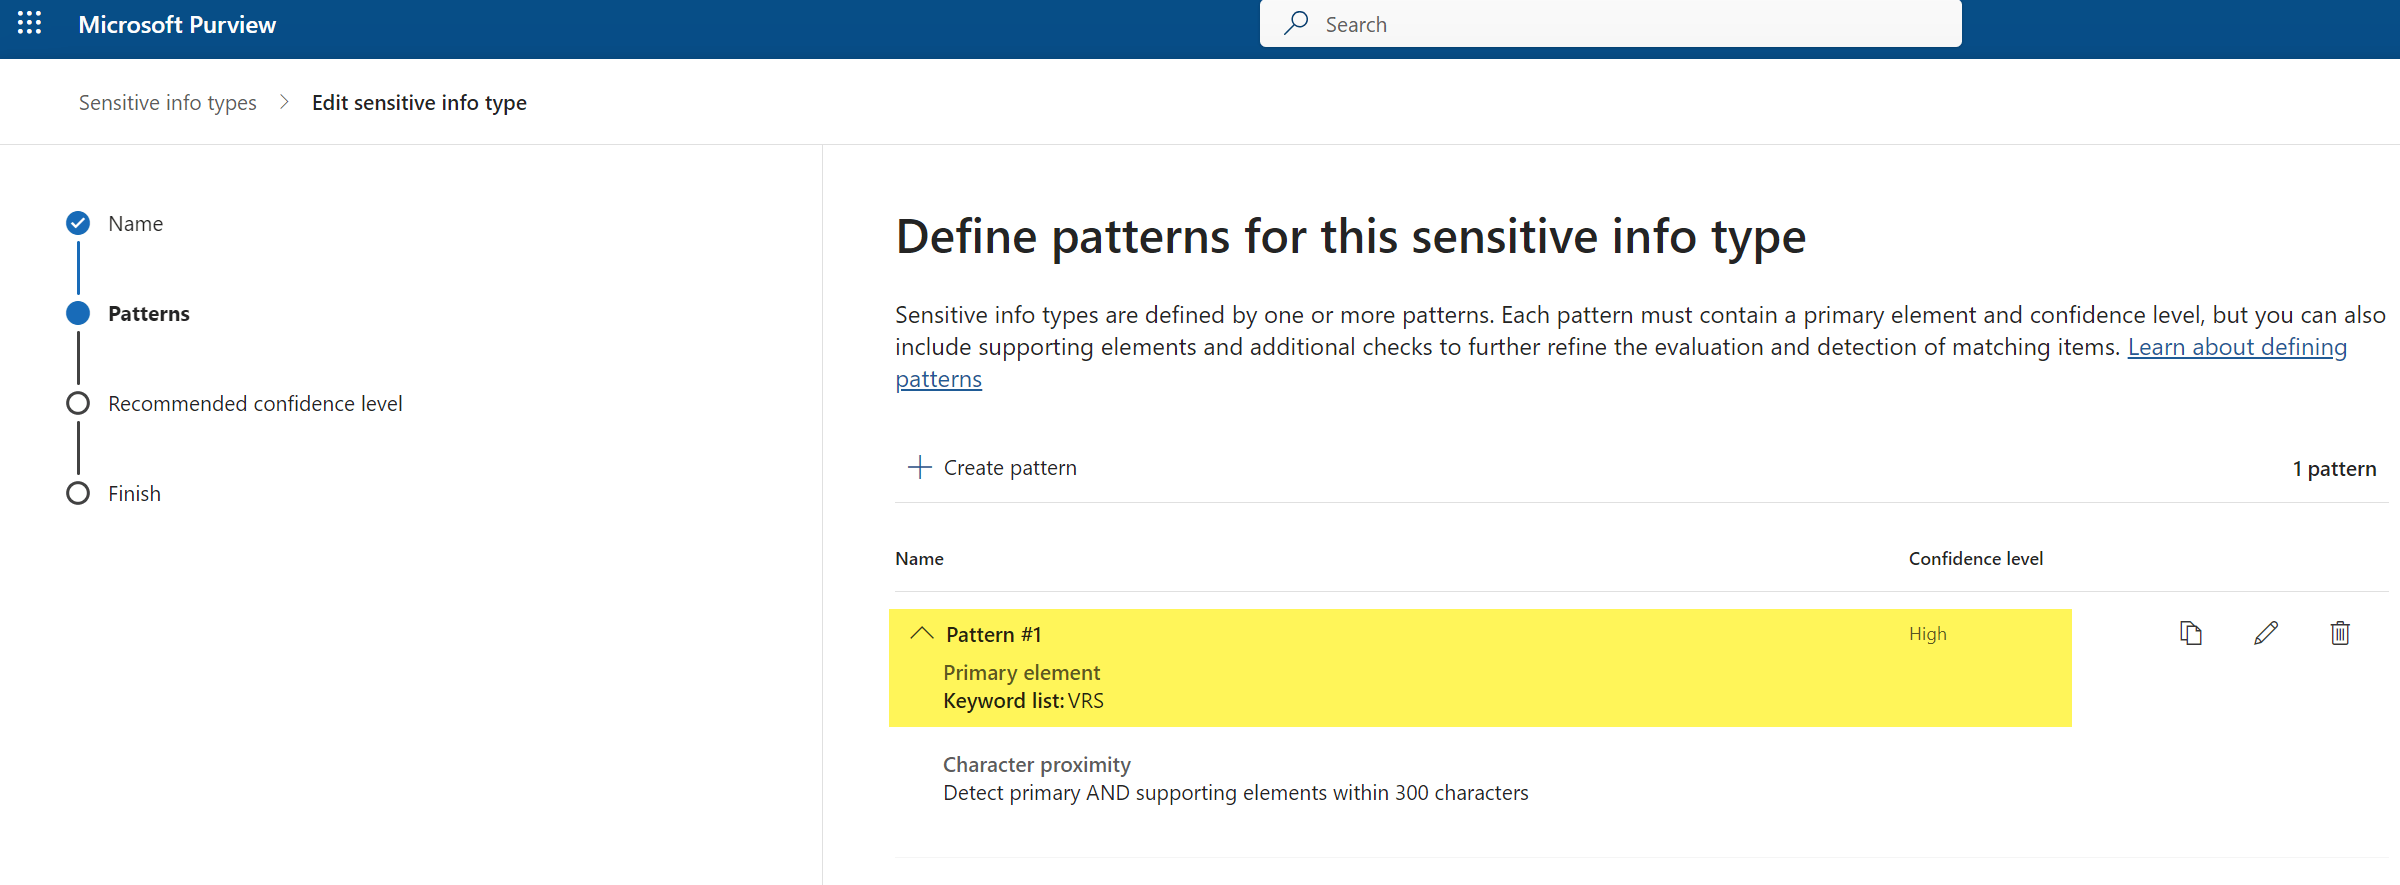
Task: Click the completed Name step checkmark
Action: click(78, 223)
